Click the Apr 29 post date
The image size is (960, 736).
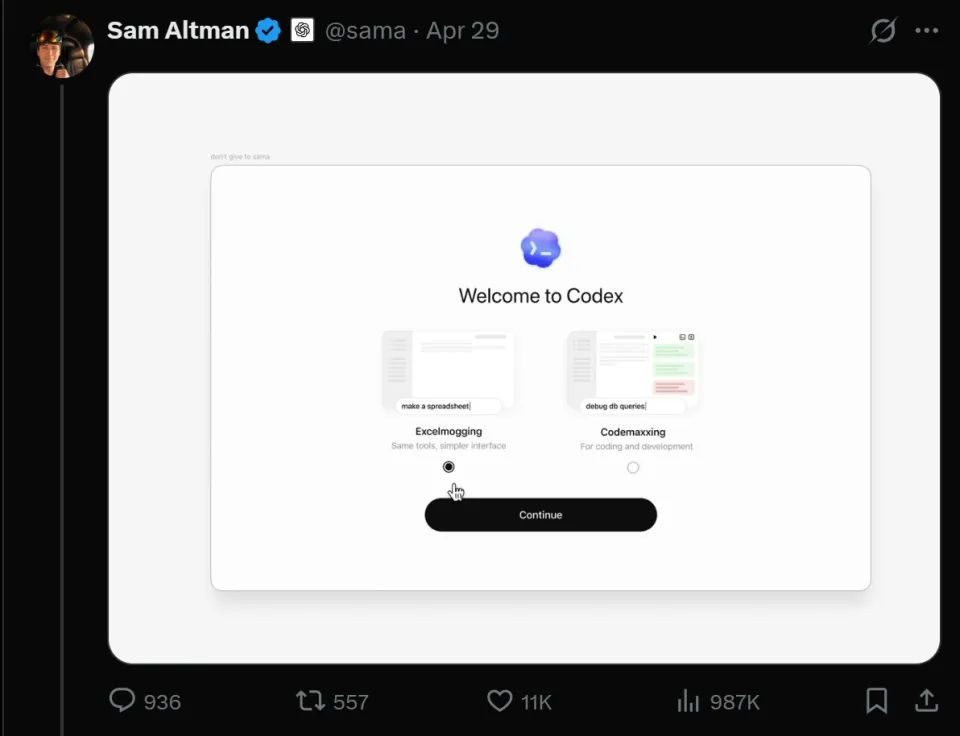click(463, 31)
